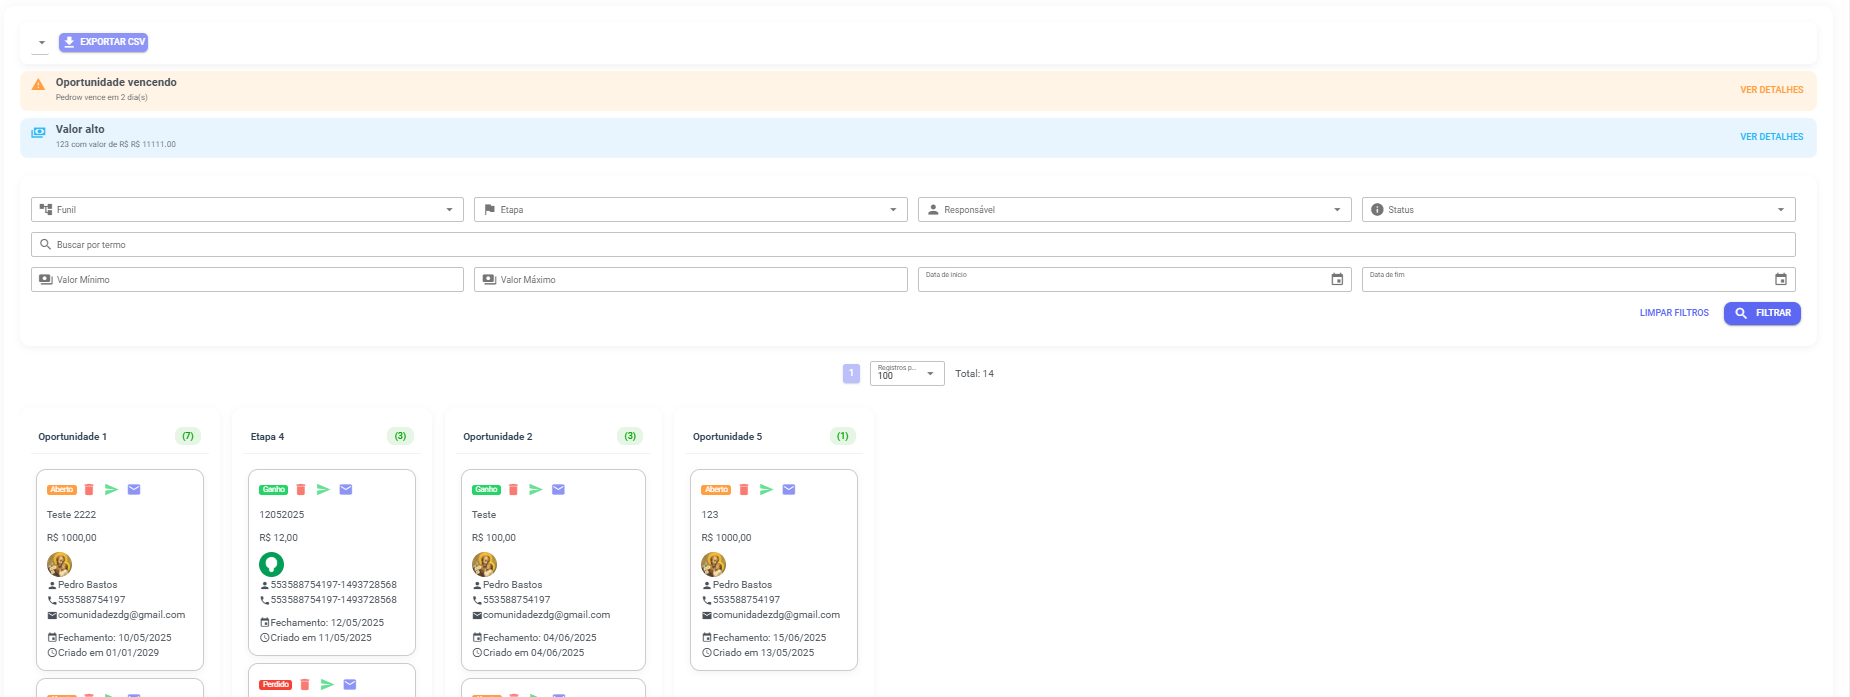Screen dimensions: 1850x697
Task: Click send icon on 12052025 card
Action: (x=323, y=490)
